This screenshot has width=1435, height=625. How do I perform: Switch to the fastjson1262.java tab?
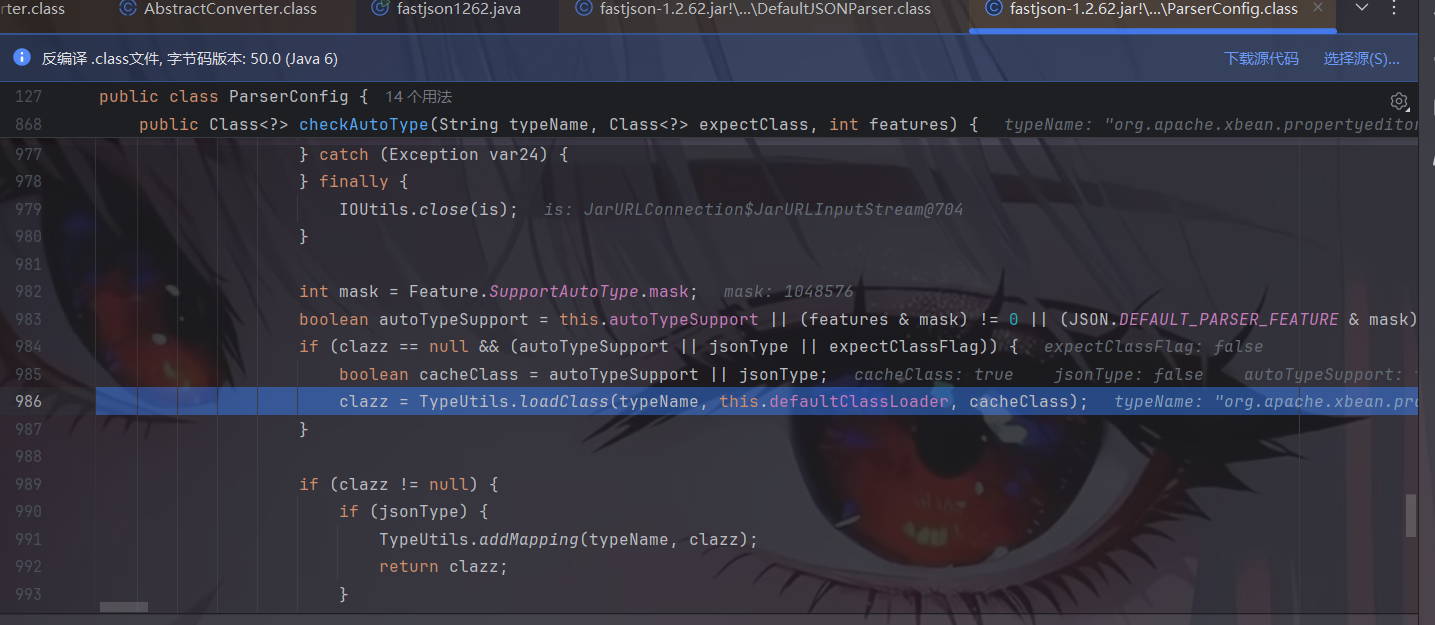(458, 9)
